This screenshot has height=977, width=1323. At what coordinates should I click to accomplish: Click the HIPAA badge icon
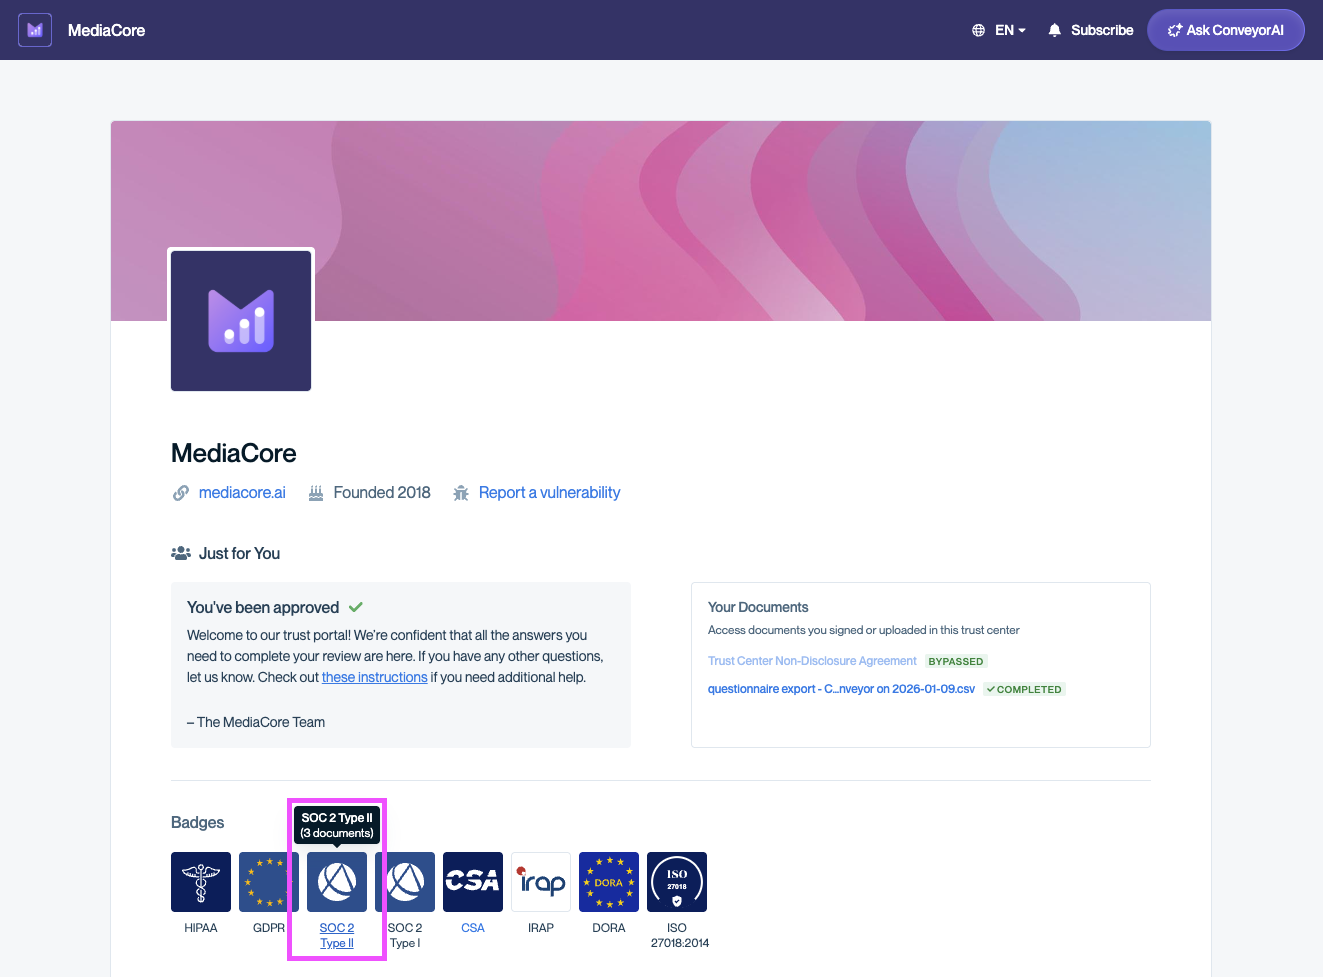click(x=201, y=882)
